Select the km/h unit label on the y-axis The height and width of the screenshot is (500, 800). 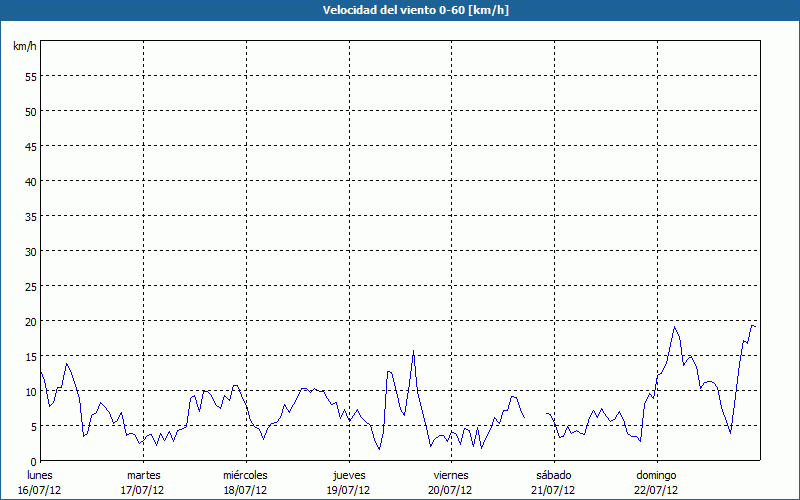[24, 47]
